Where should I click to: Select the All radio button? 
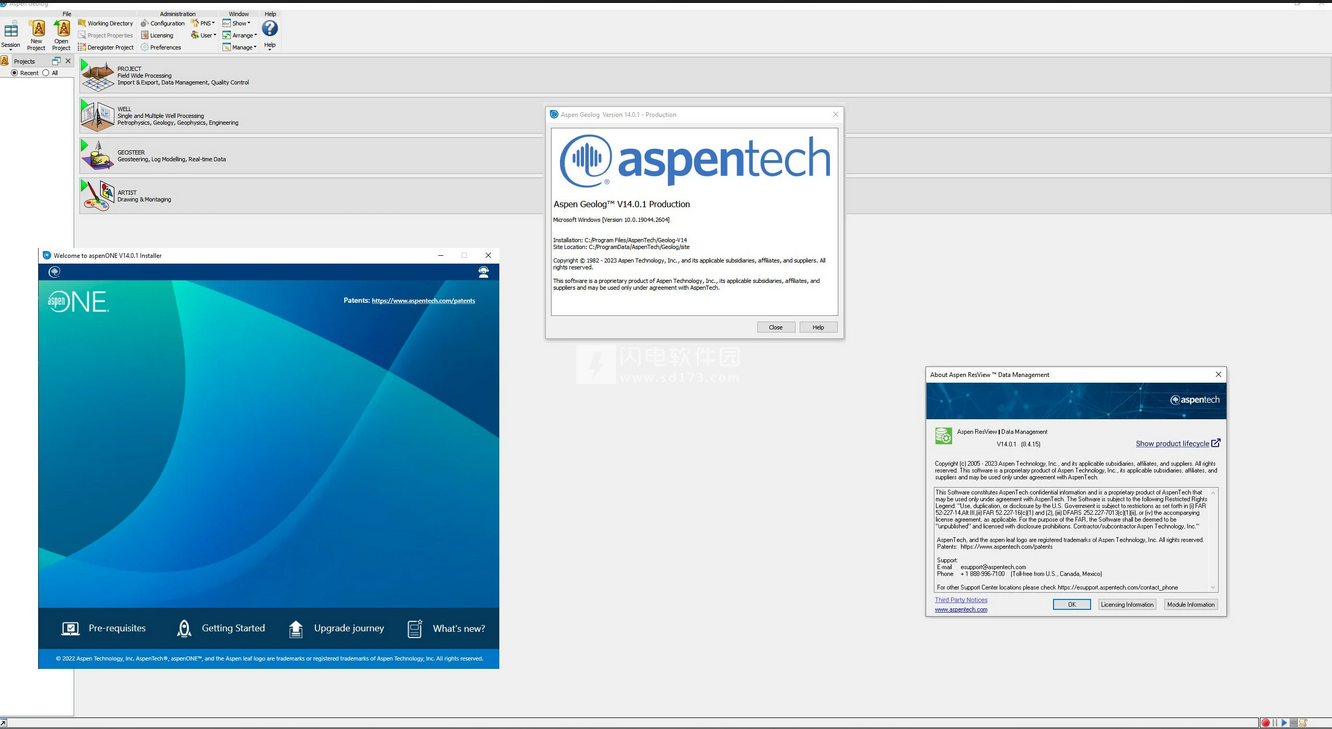tap(45, 73)
